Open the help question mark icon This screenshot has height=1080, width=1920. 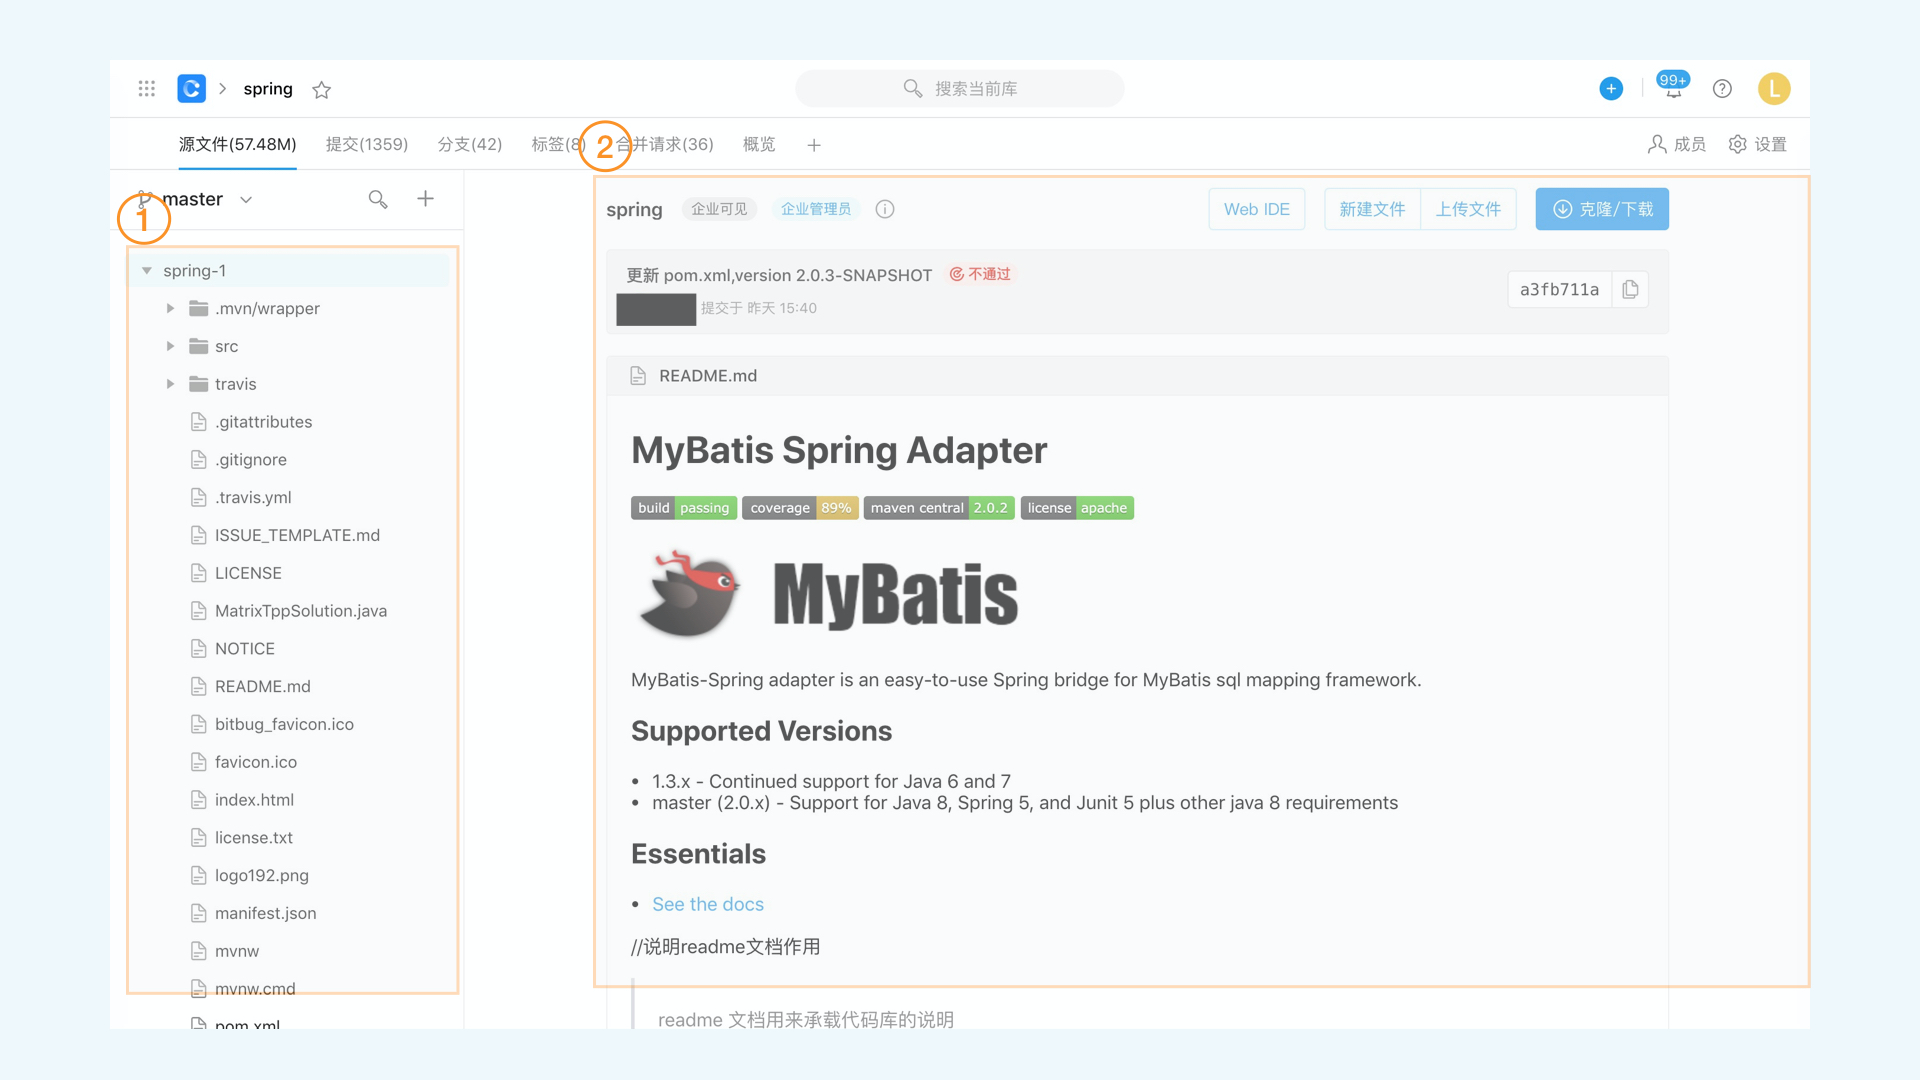coord(1722,89)
